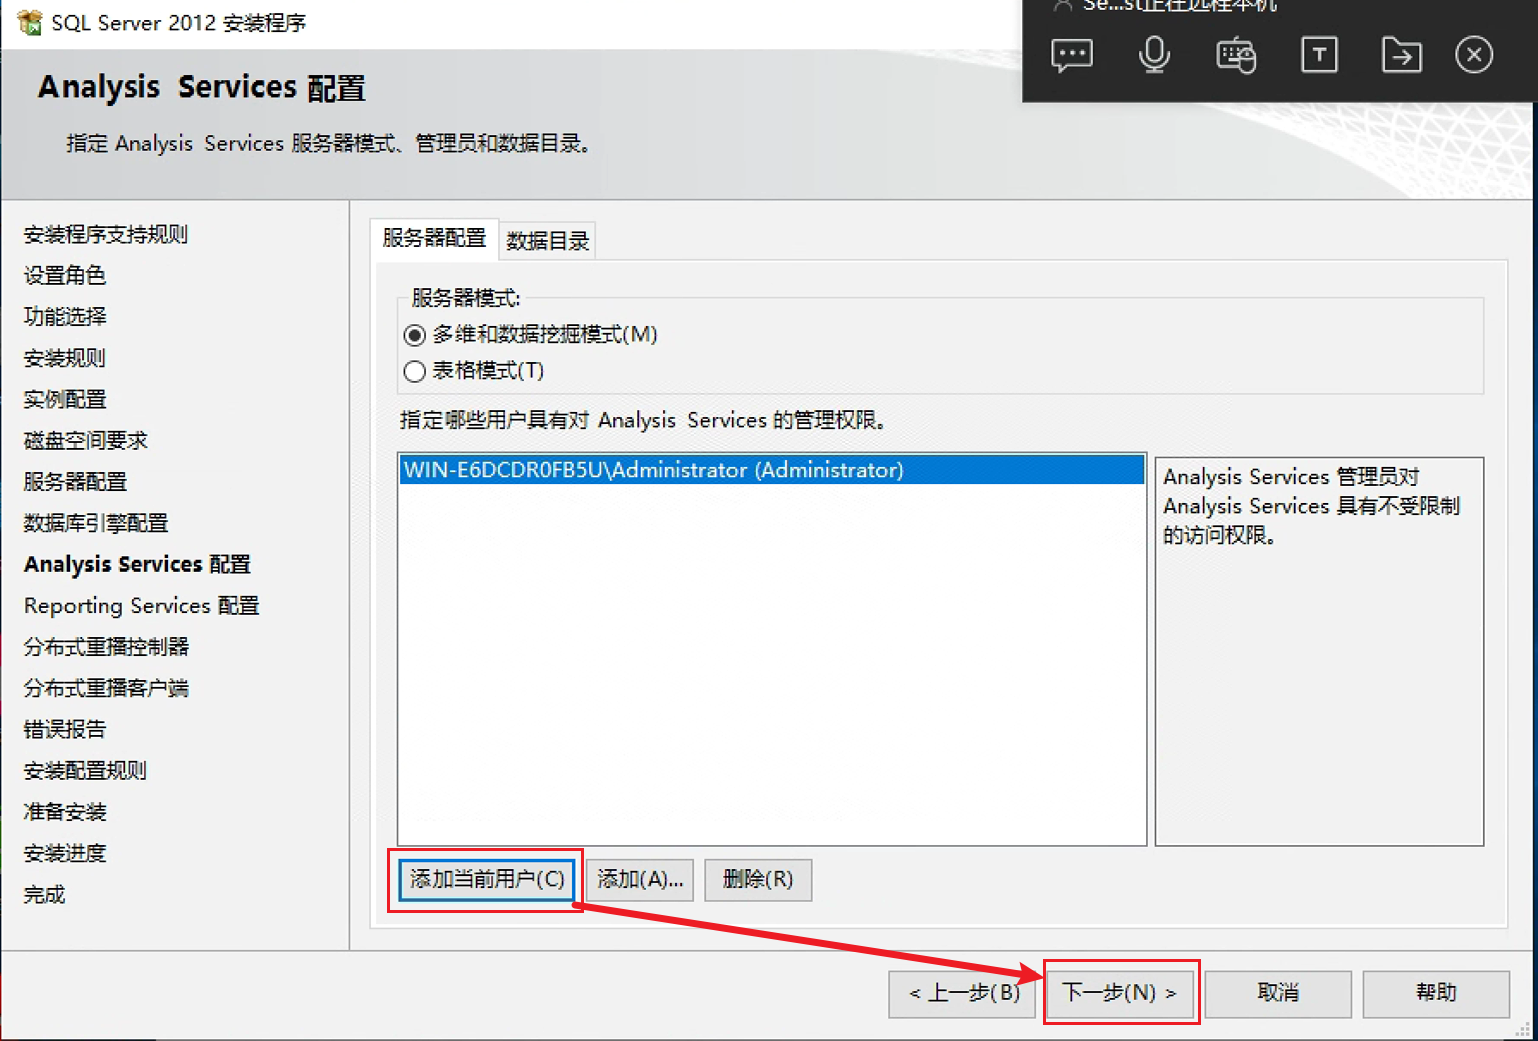1538x1041 pixels.
Task: Click the Analysis Services 管理员 description text
Action: (x=1311, y=506)
